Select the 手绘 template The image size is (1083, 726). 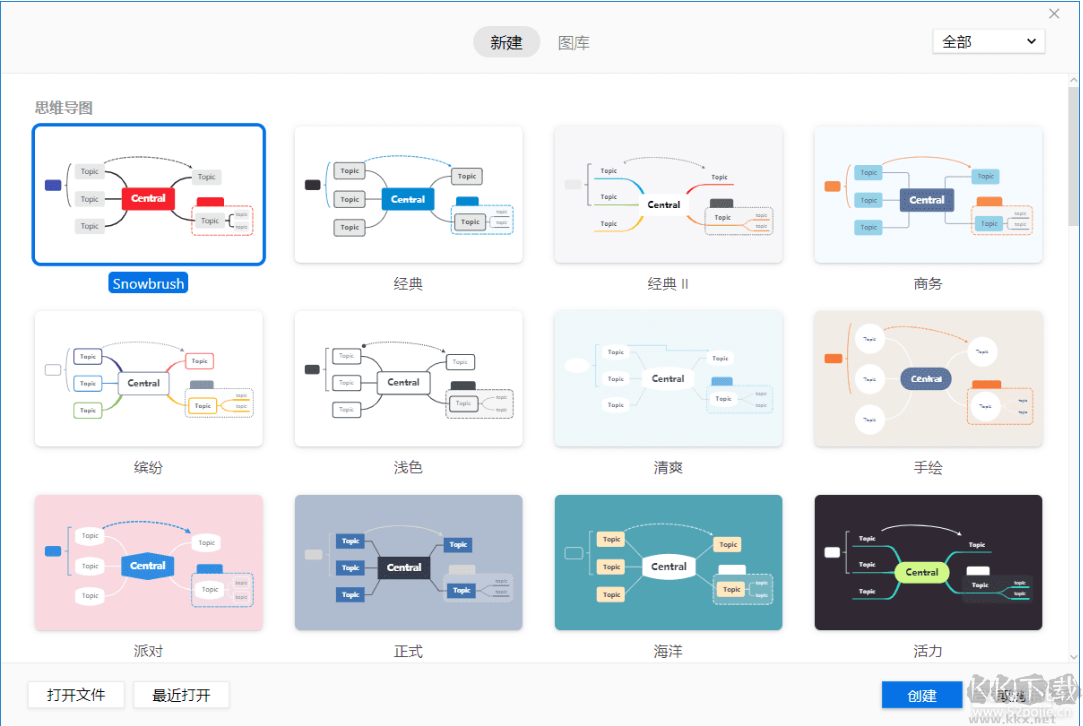click(x=928, y=378)
